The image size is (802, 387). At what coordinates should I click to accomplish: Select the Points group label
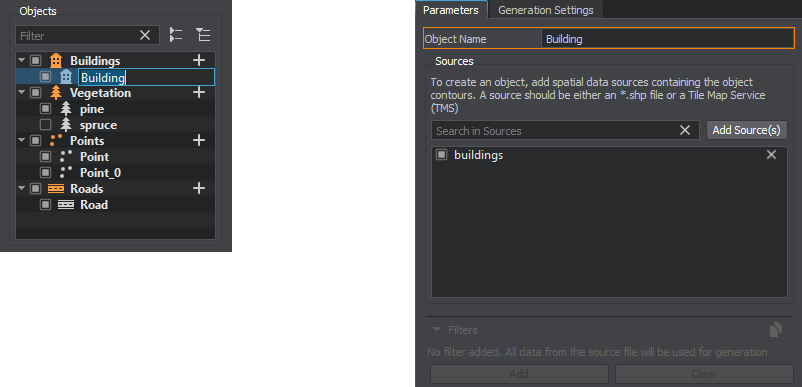(x=87, y=141)
